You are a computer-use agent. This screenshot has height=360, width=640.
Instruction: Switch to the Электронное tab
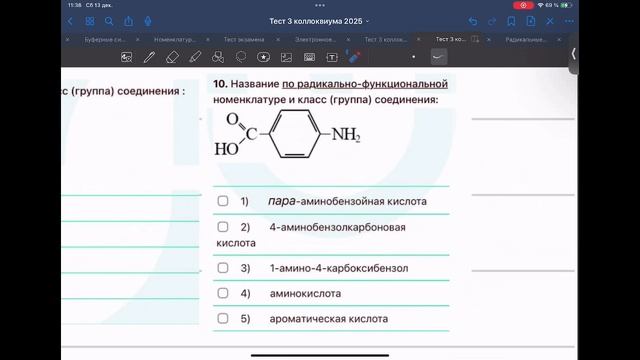(315, 40)
